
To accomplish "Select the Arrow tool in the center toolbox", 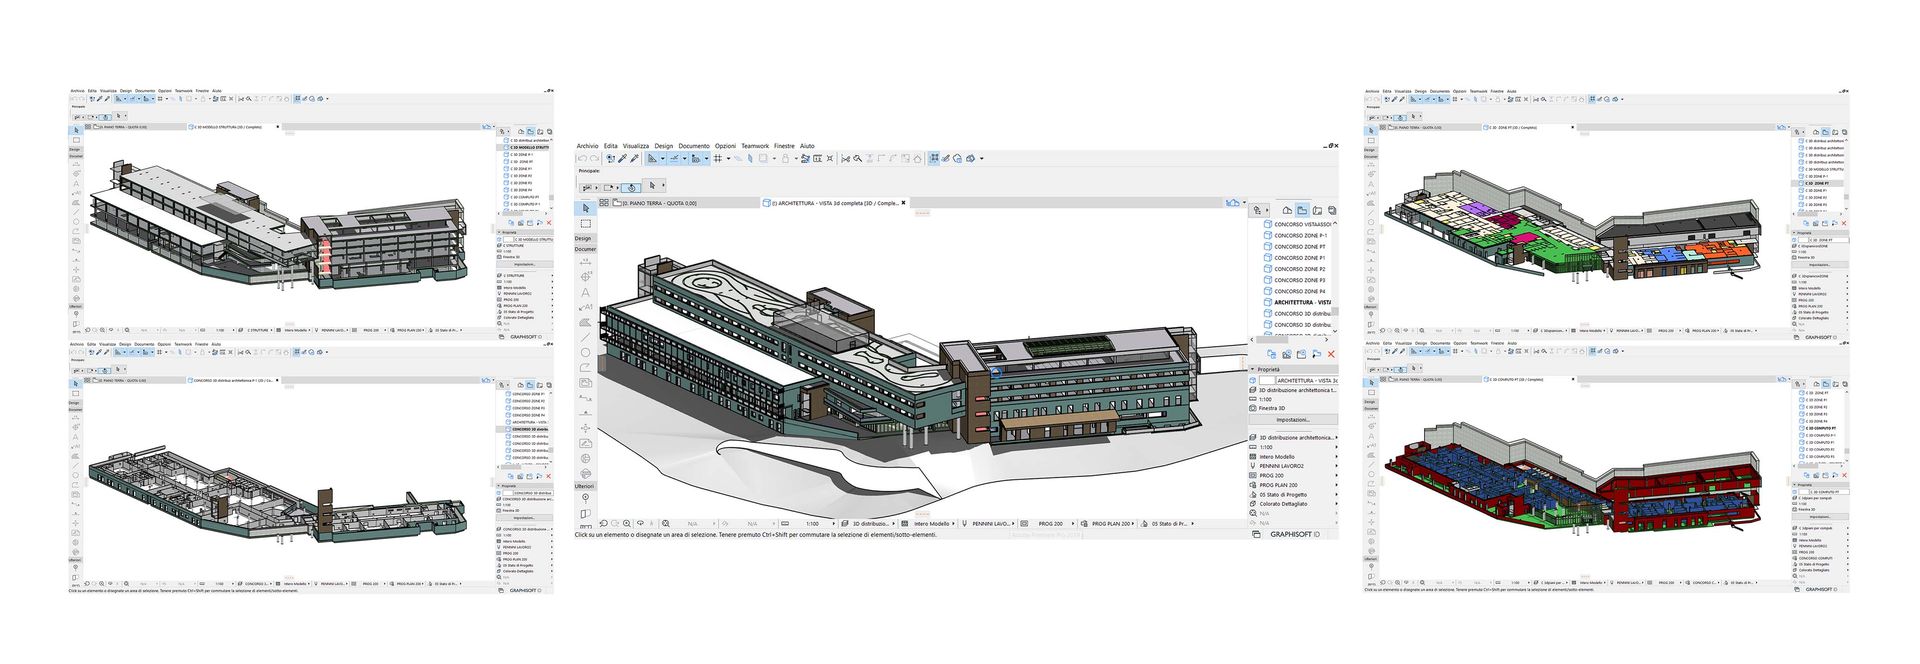I will click(x=585, y=208).
